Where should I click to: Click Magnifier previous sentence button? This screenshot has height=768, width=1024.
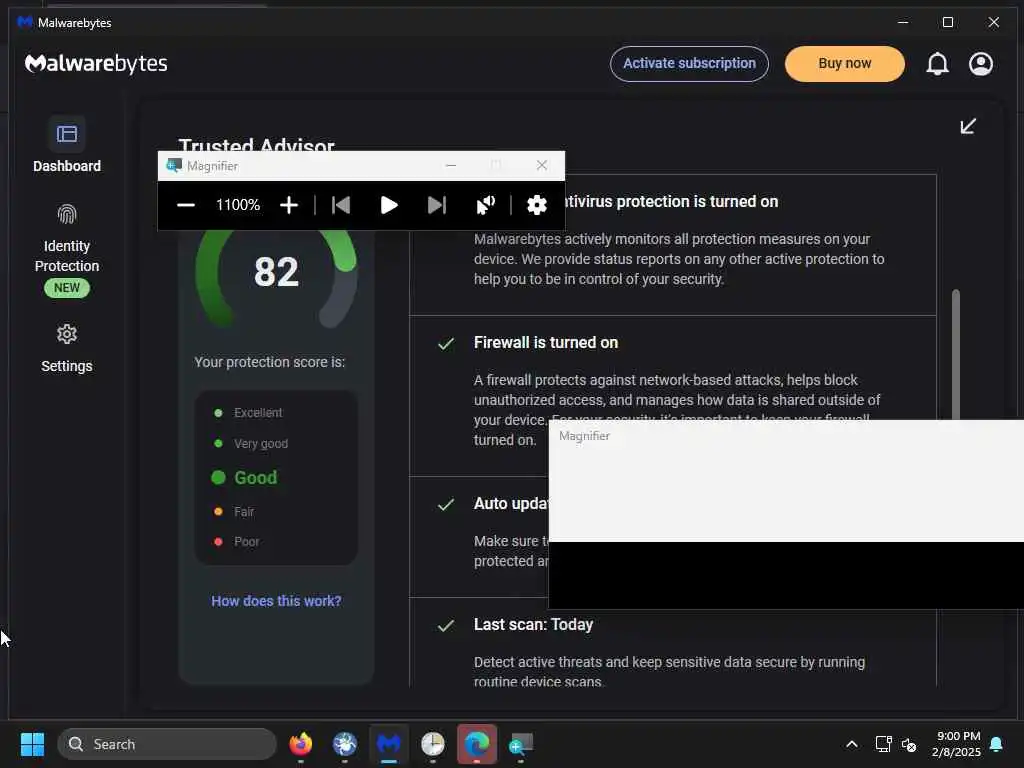pyautogui.click(x=341, y=205)
